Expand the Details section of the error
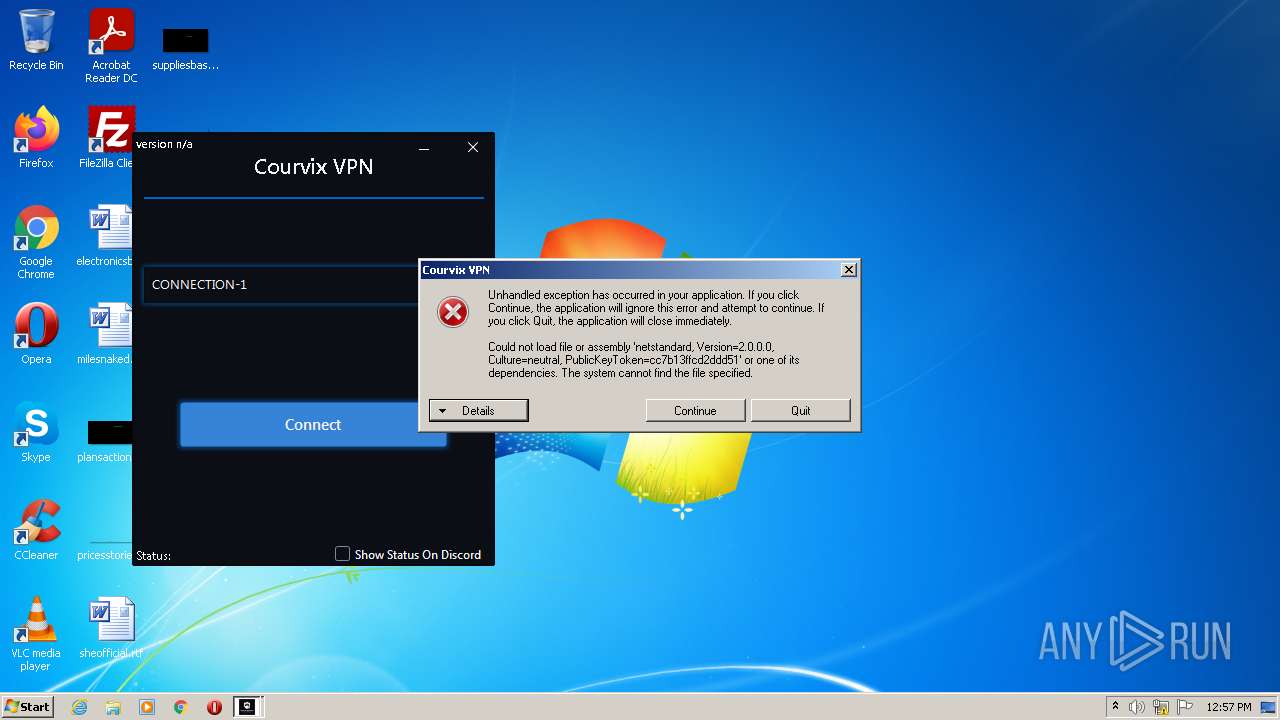This screenshot has width=1280, height=720. tap(478, 411)
